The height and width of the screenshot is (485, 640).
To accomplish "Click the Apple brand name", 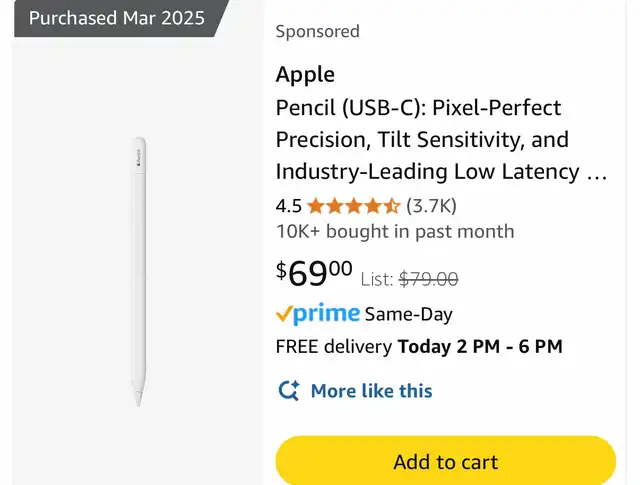I will coord(305,74).
